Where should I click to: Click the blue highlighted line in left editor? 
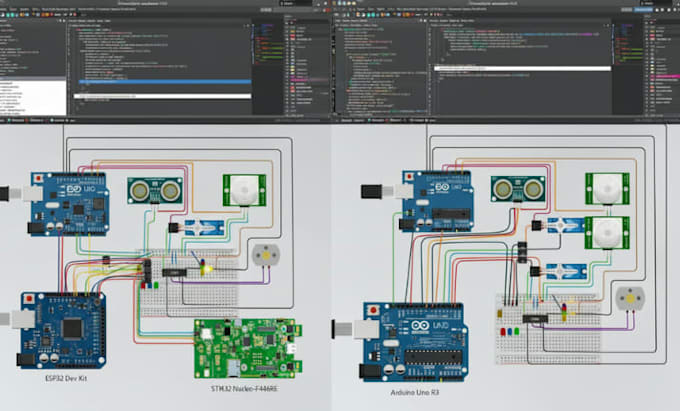tap(165, 82)
